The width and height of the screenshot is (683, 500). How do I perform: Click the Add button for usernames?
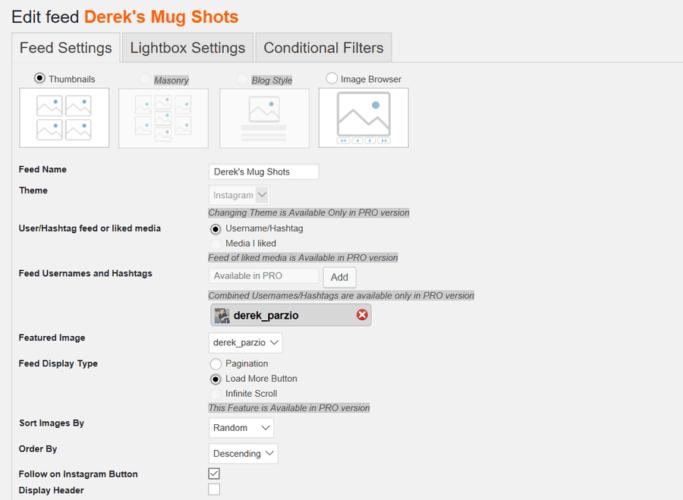click(x=339, y=277)
